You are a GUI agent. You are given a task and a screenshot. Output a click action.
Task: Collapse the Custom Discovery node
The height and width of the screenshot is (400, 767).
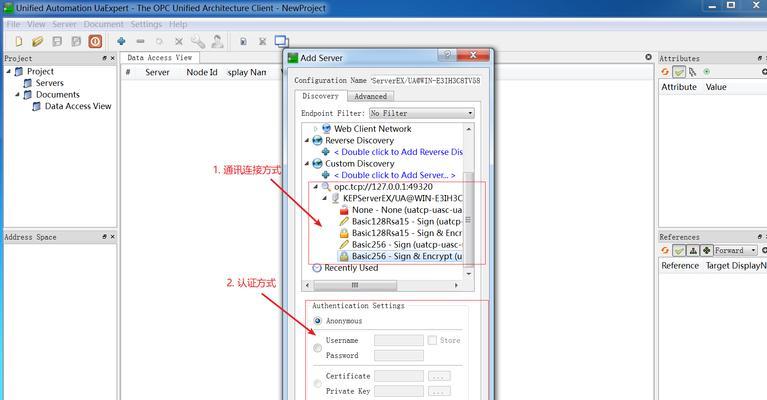coord(307,164)
